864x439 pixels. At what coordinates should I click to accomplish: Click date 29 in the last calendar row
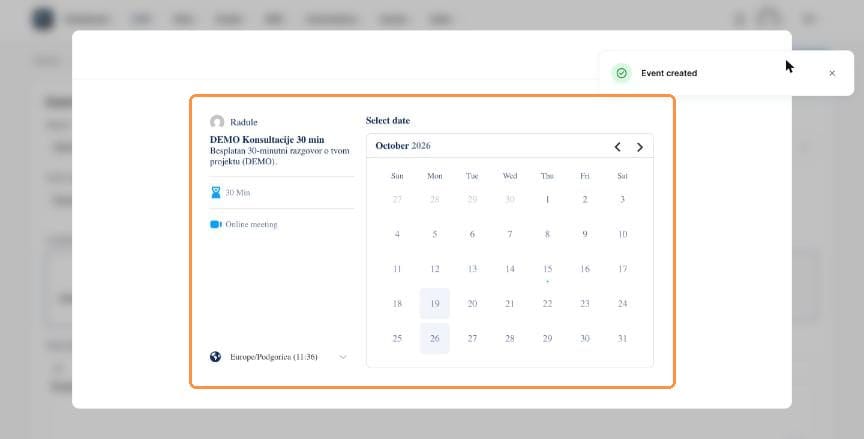point(547,338)
